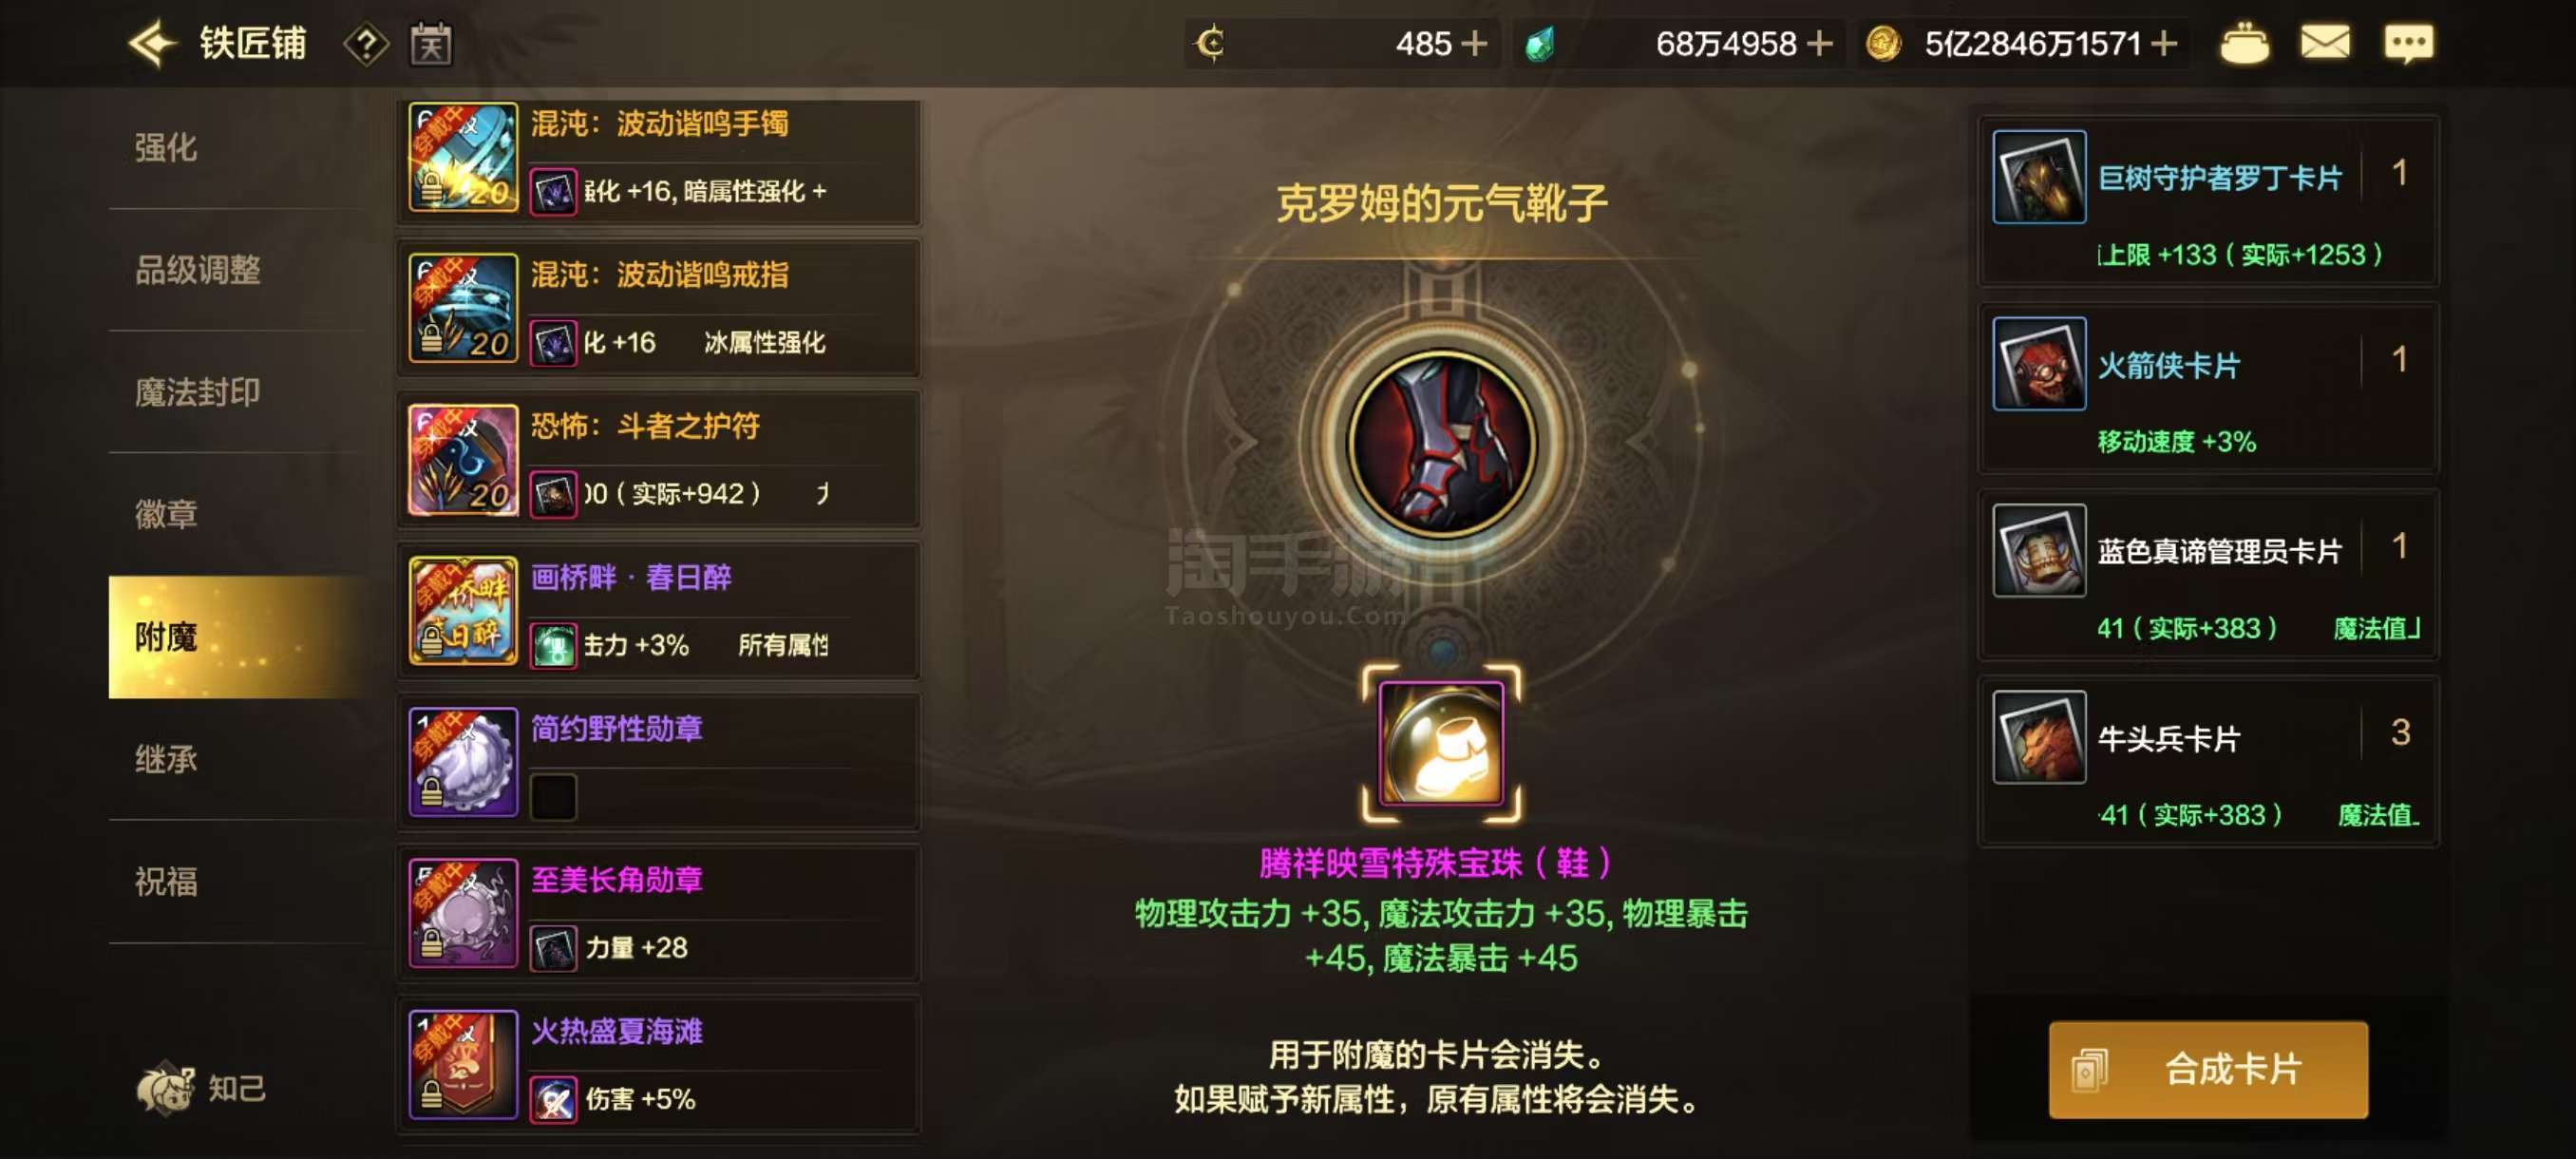This screenshot has width=2576, height=1159.
Task: Select 火热盛夏海滩 equipment item
Action: 659,1065
